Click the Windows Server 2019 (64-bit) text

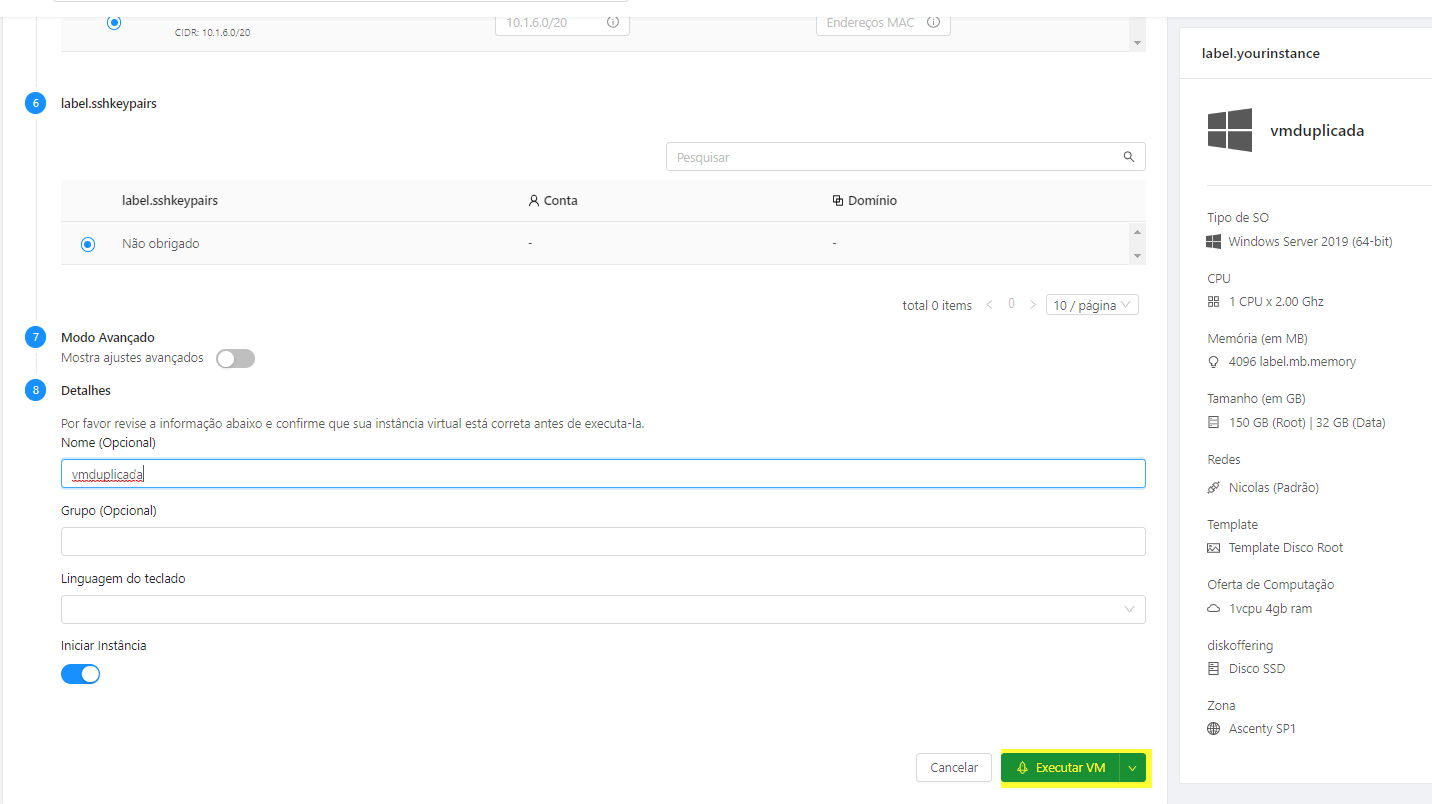pyautogui.click(x=1310, y=241)
